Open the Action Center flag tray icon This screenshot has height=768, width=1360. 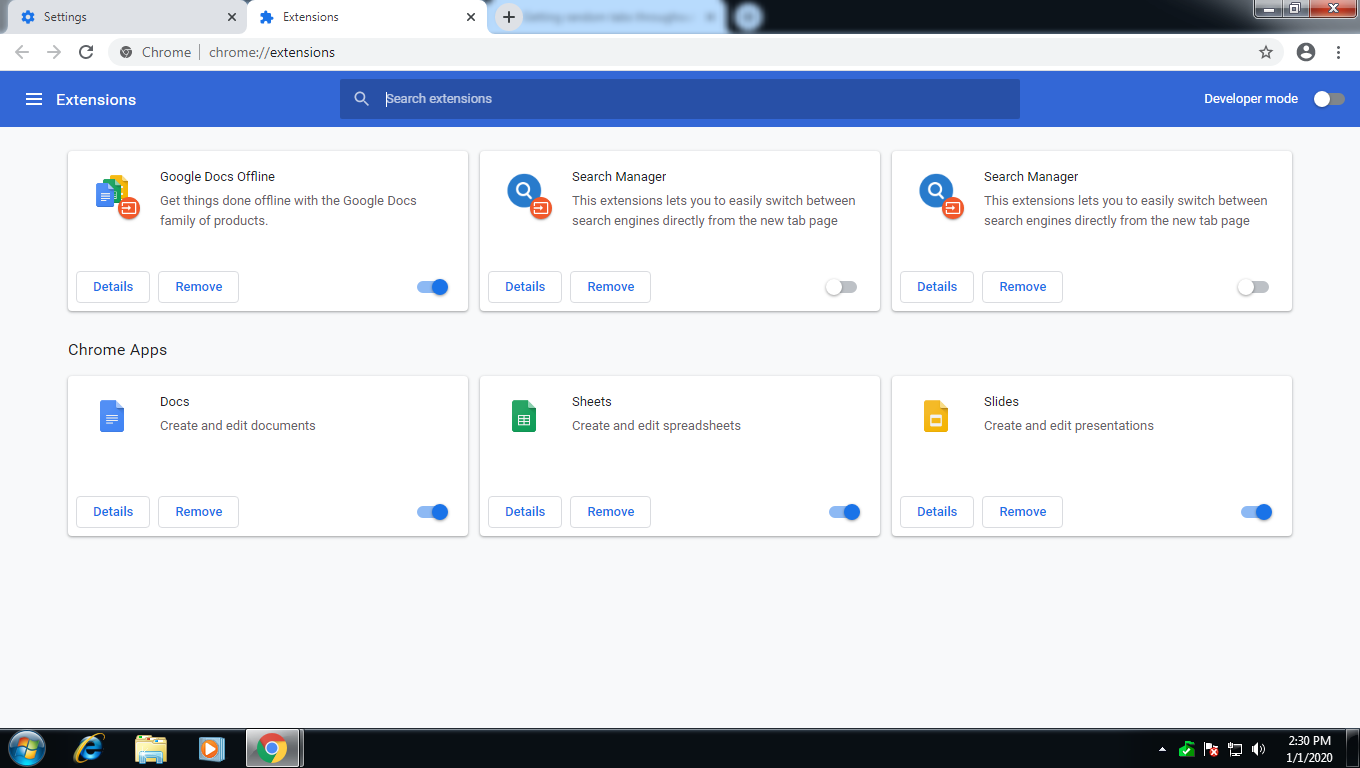(x=1211, y=748)
